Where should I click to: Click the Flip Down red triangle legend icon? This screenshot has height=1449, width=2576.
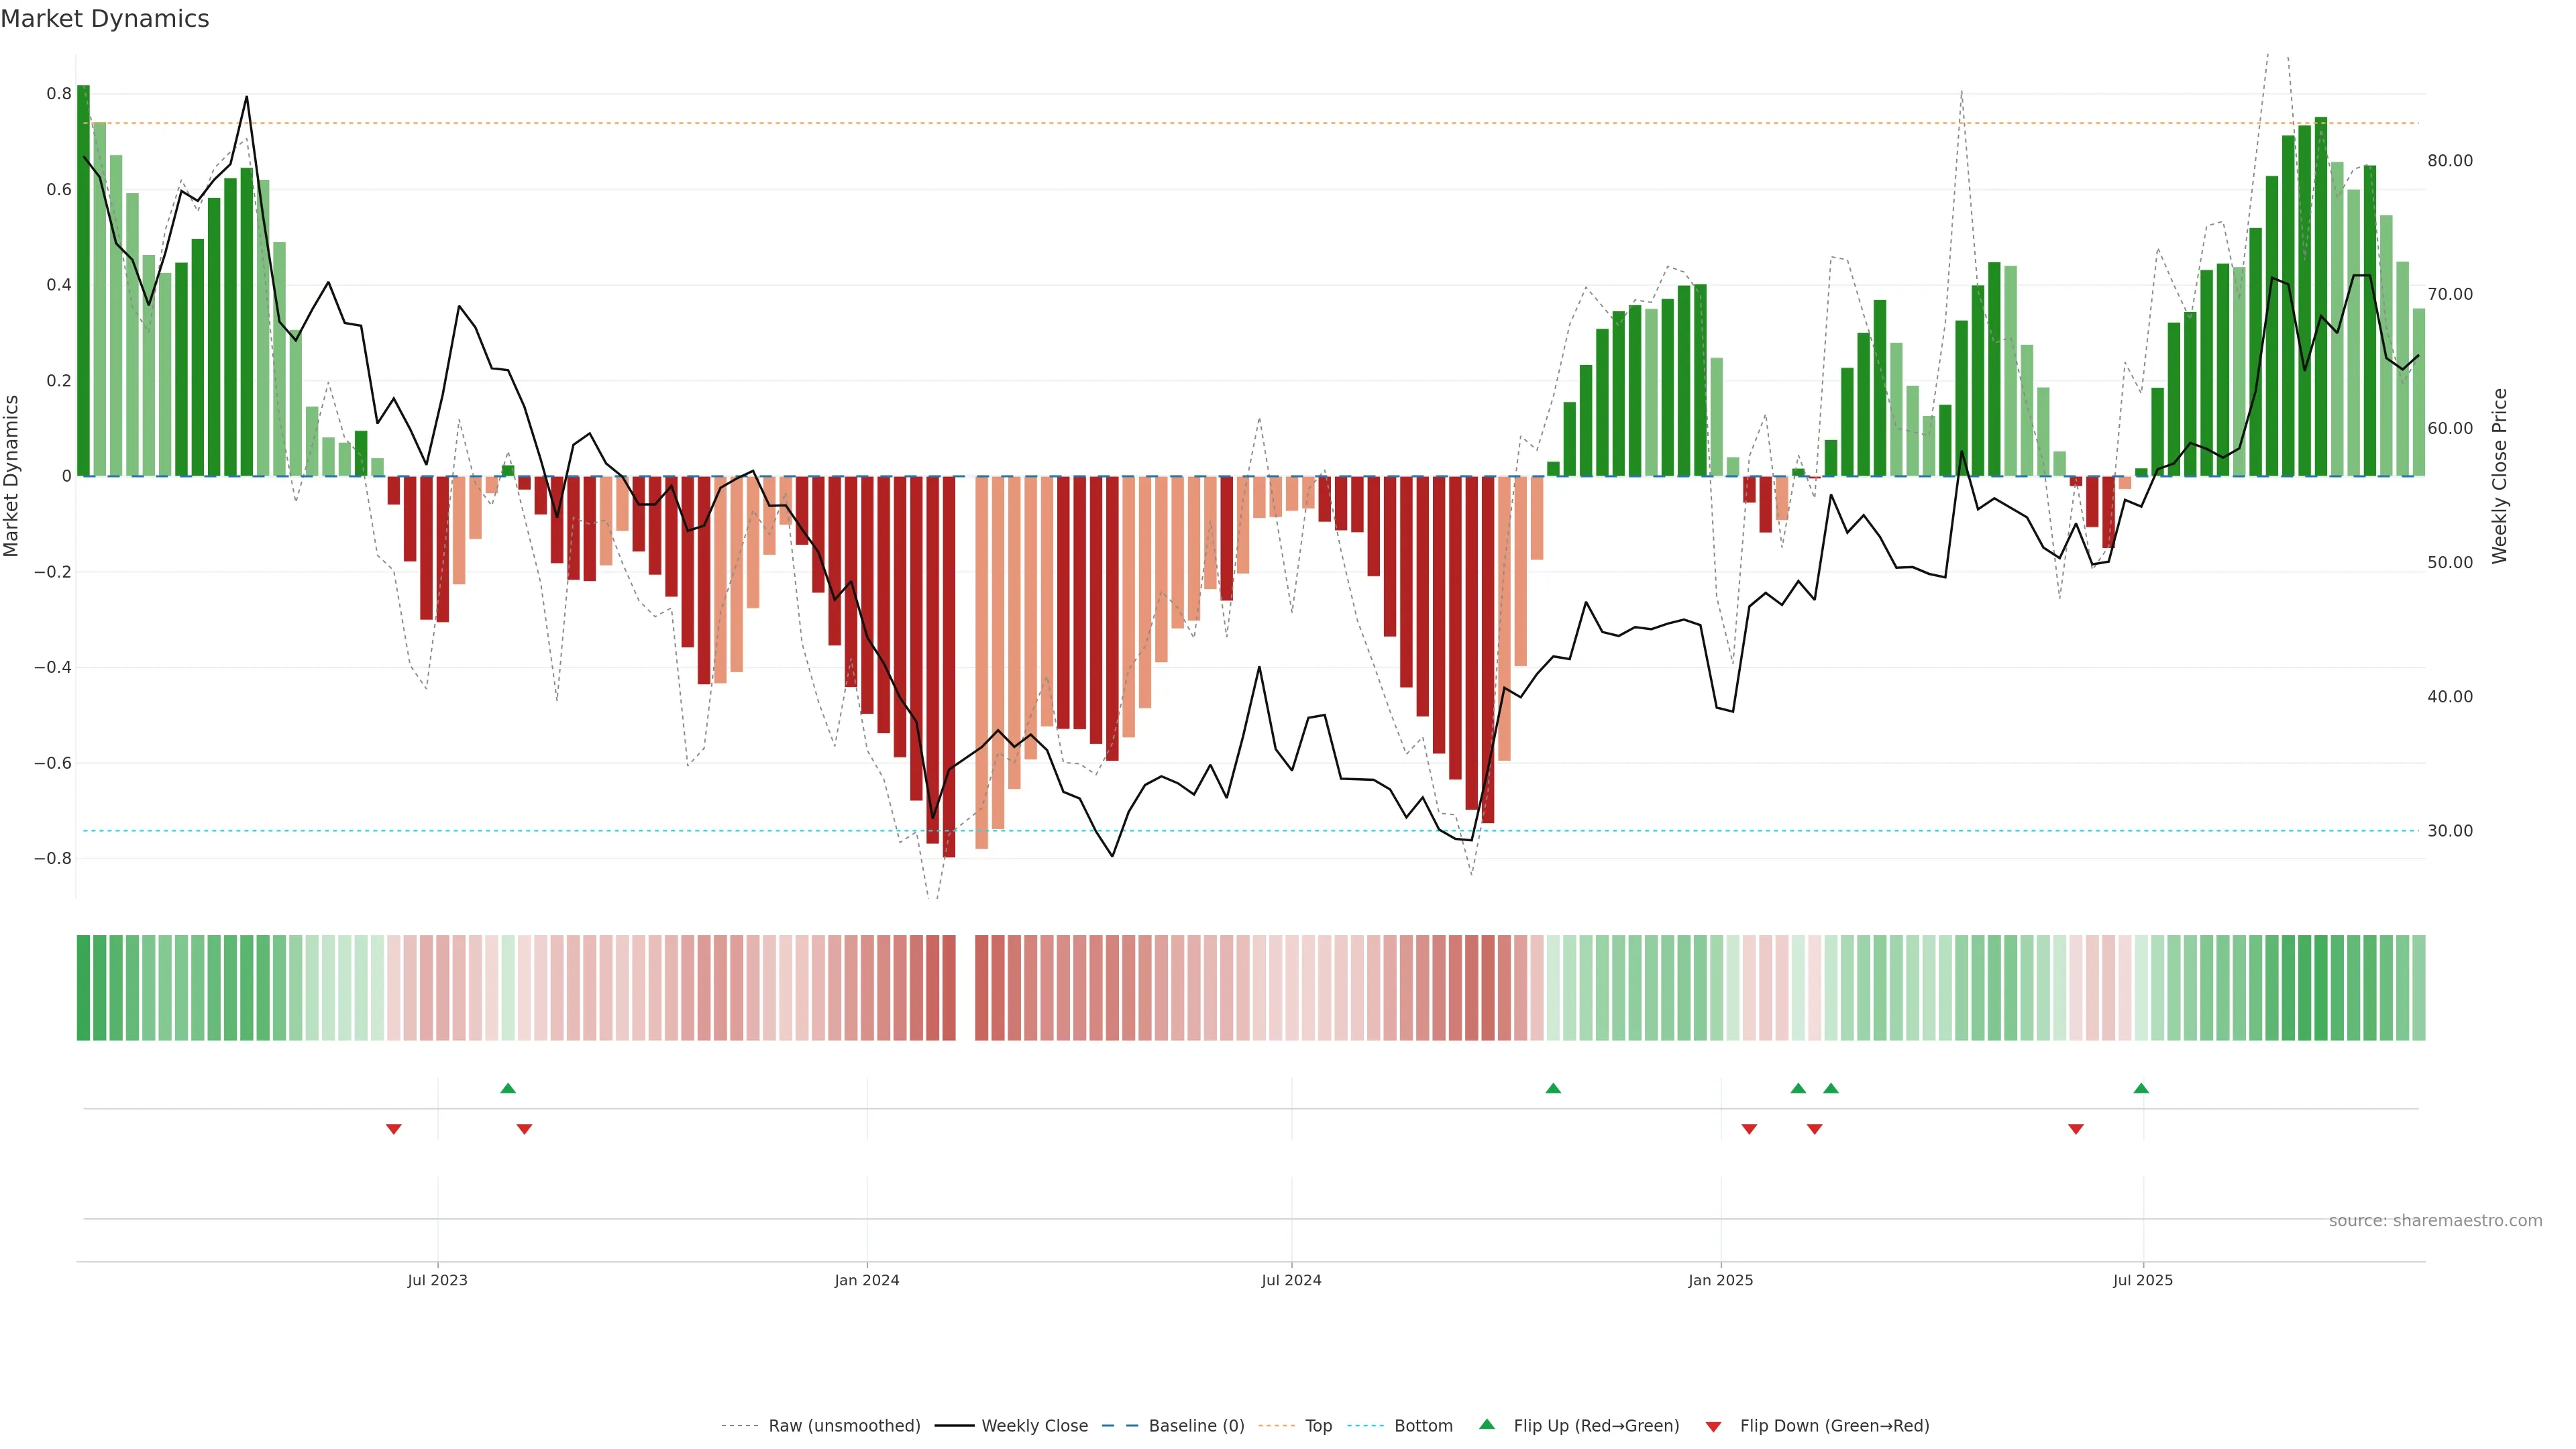(1713, 1426)
